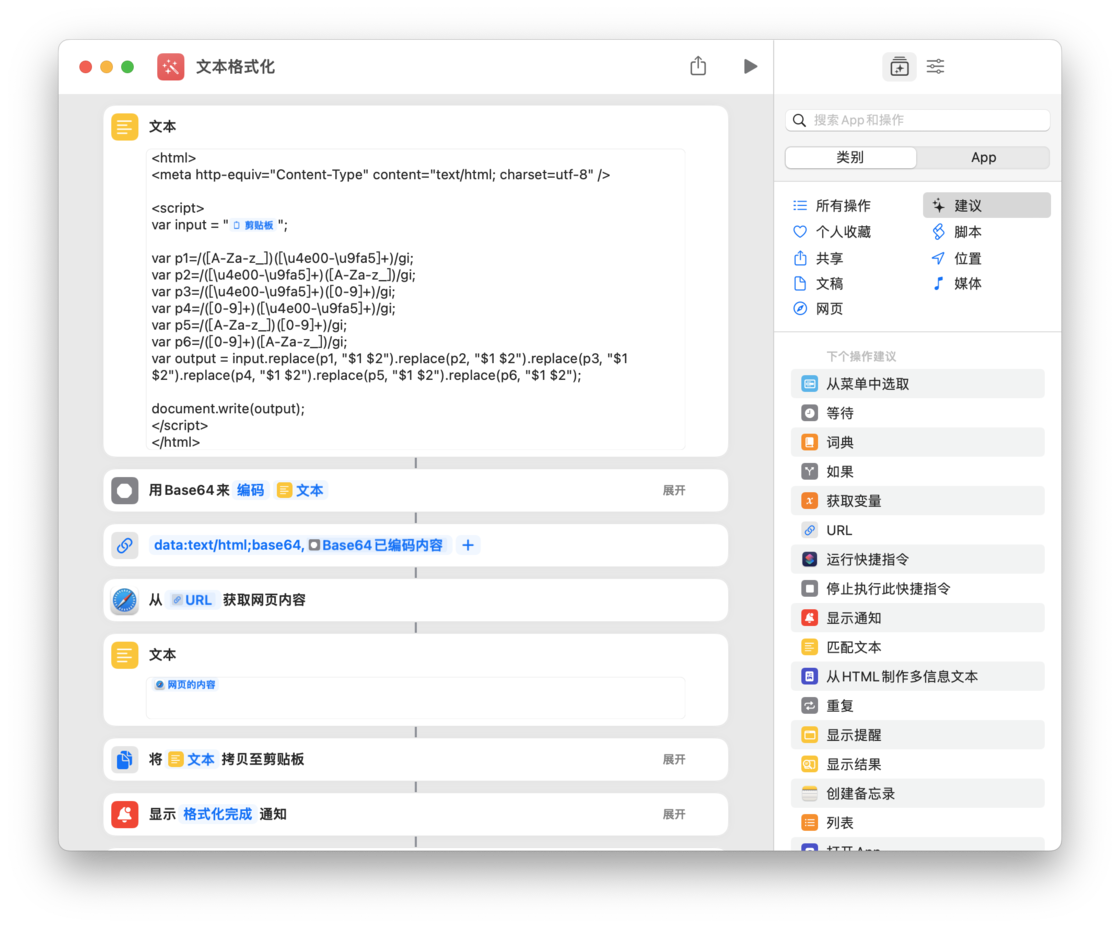This screenshot has width=1120, height=928.
Task: Add 从HTML制作多信息文本 action
Action: pyautogui.click(x=917, y=677)
